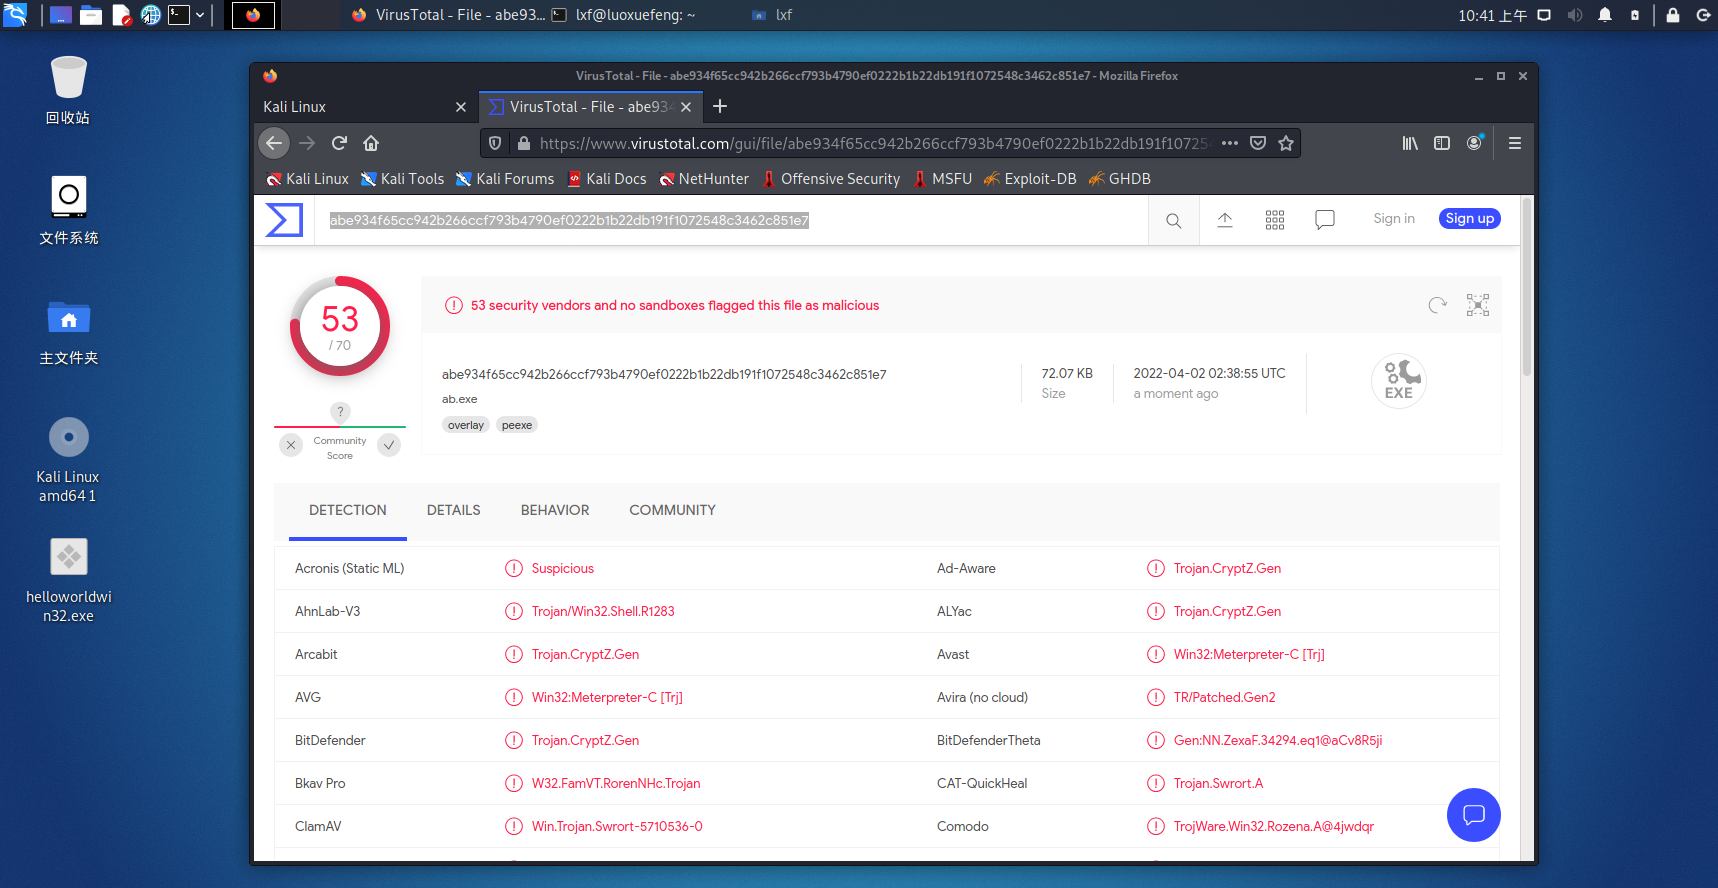Open the COMMUNITY tab
This screenshot has height=888, width=1718.
tap(672, 510)
